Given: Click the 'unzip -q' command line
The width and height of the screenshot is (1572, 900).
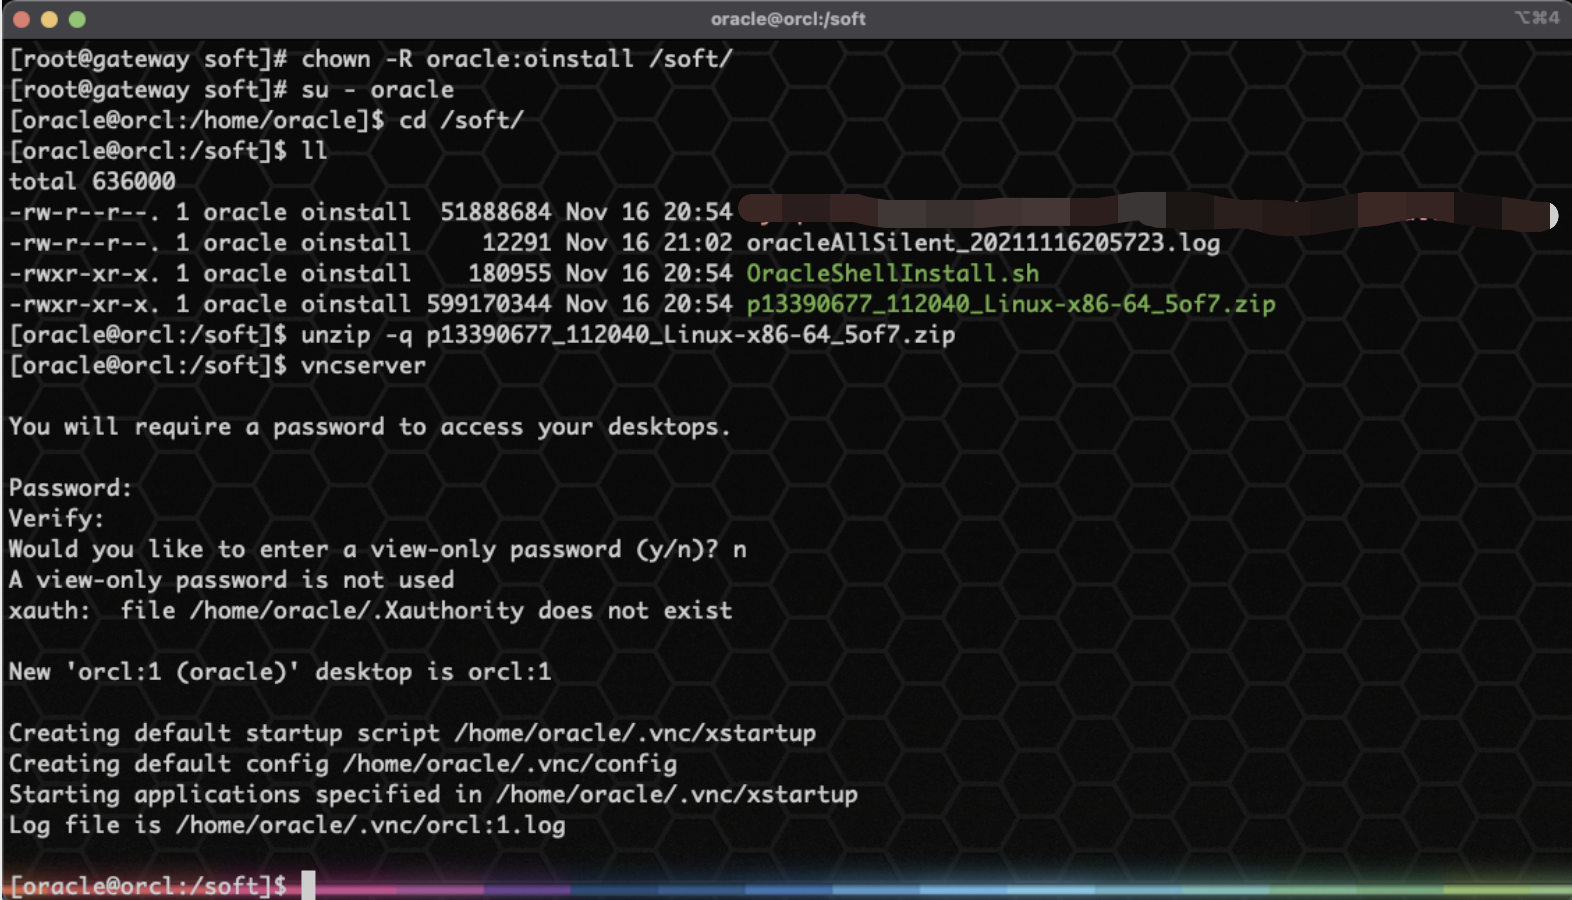Looking at the screenshot, I should click(x=483, y=335).
